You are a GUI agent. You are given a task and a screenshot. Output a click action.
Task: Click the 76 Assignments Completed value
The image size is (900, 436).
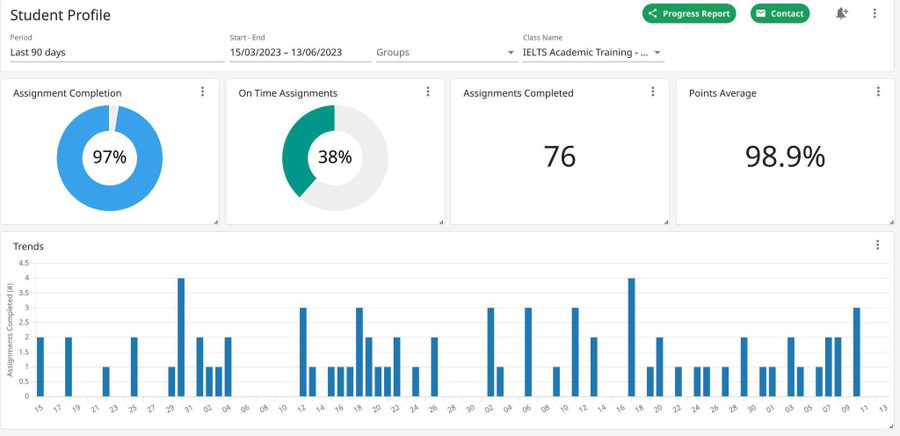tap(560, 157)
